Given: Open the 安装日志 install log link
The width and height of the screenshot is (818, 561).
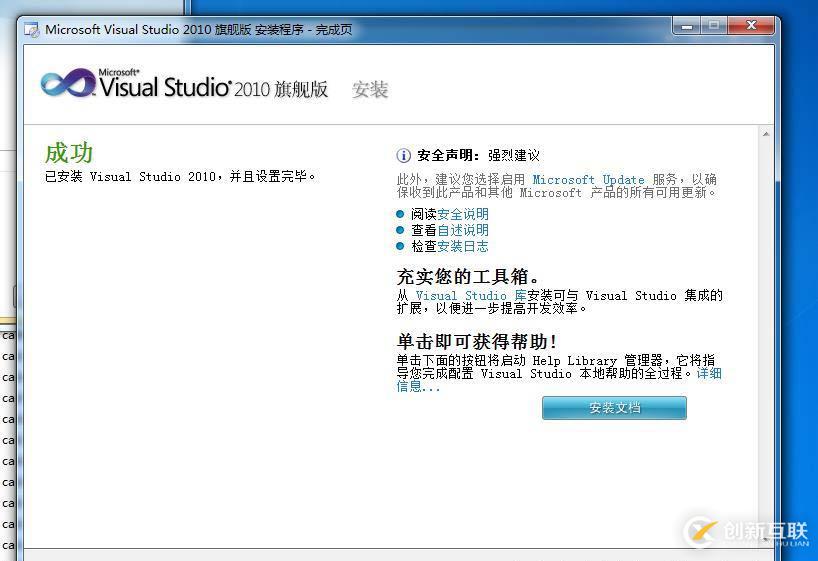Looking at the screenshot, I should coord(463,246).
